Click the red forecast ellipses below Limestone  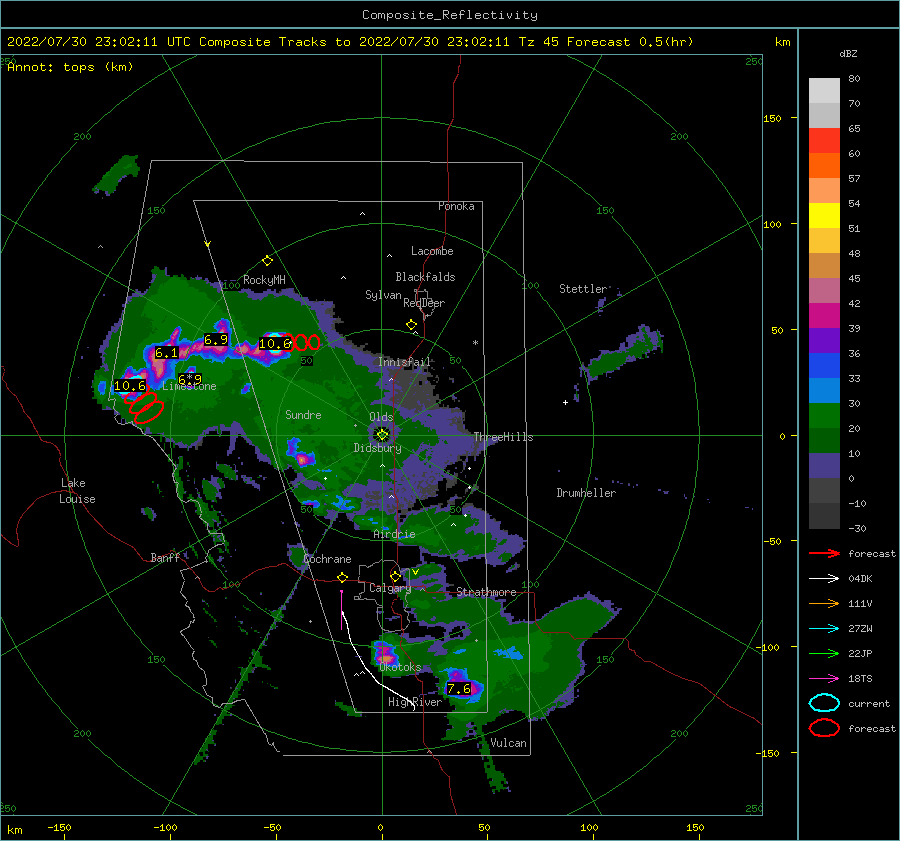point(145,406)
